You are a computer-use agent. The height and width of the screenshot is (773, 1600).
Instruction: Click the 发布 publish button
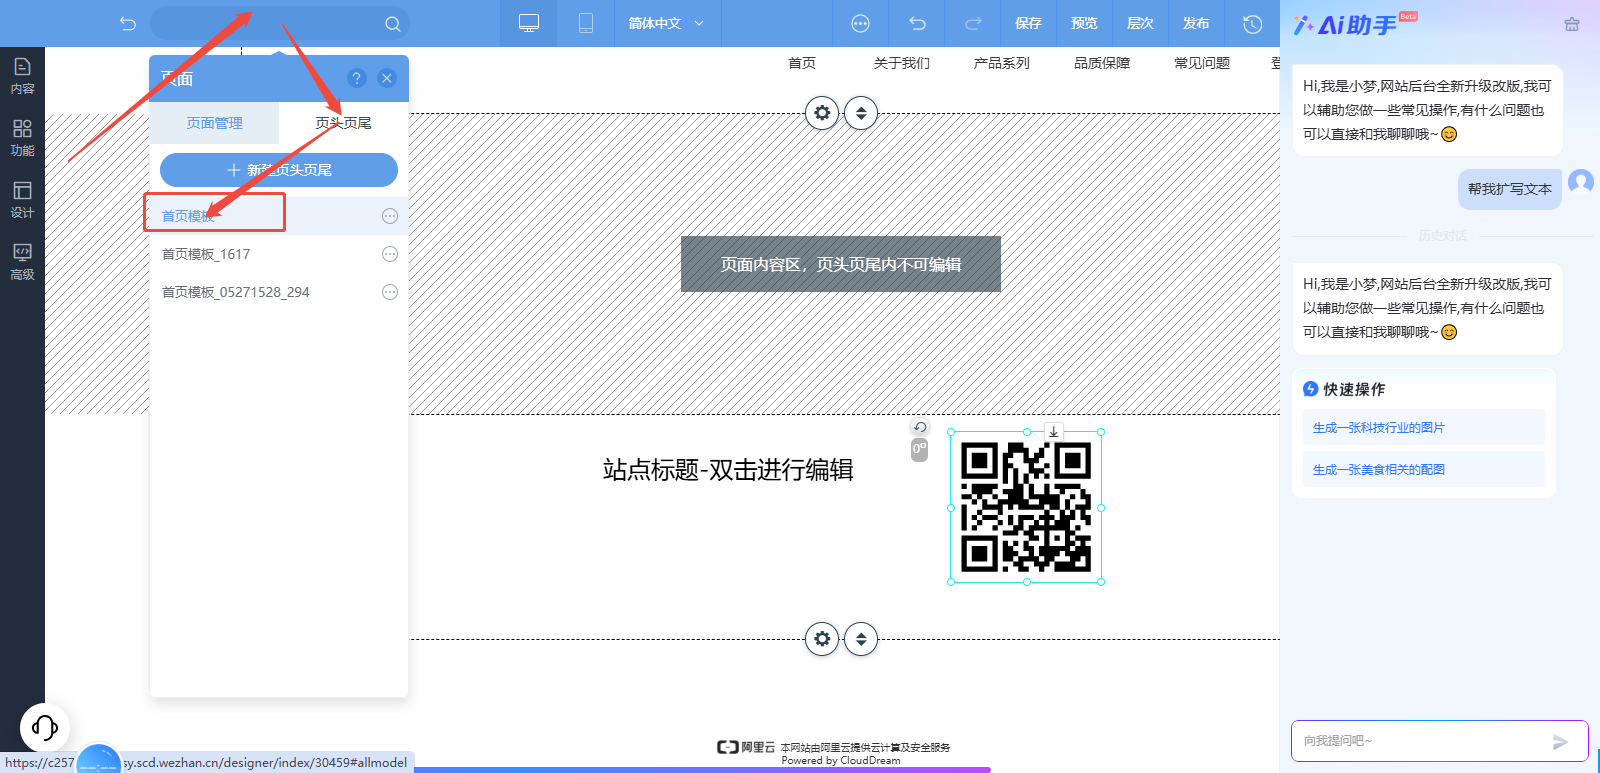pyautogui.click(x=1196, y=23)
